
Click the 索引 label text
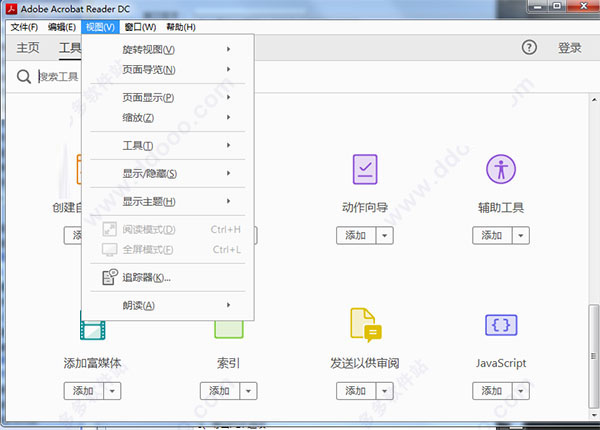coord(228,363)
